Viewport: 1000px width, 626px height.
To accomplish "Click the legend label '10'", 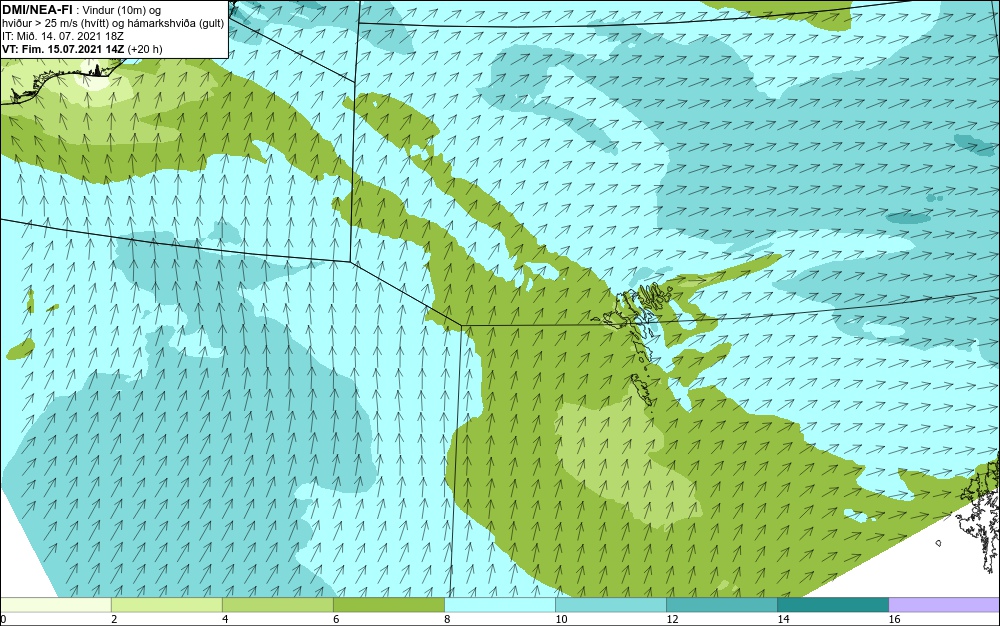I will click(x=561, y=619).
